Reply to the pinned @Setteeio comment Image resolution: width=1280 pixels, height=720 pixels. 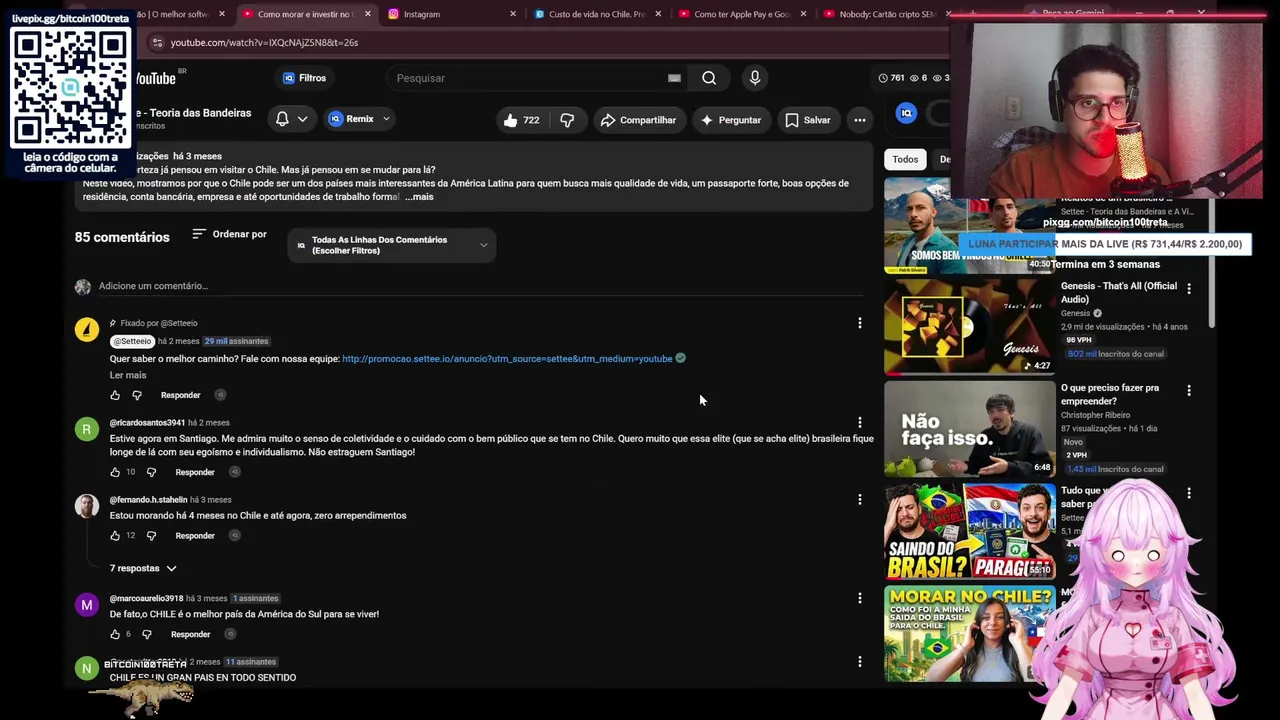point(180,395)
